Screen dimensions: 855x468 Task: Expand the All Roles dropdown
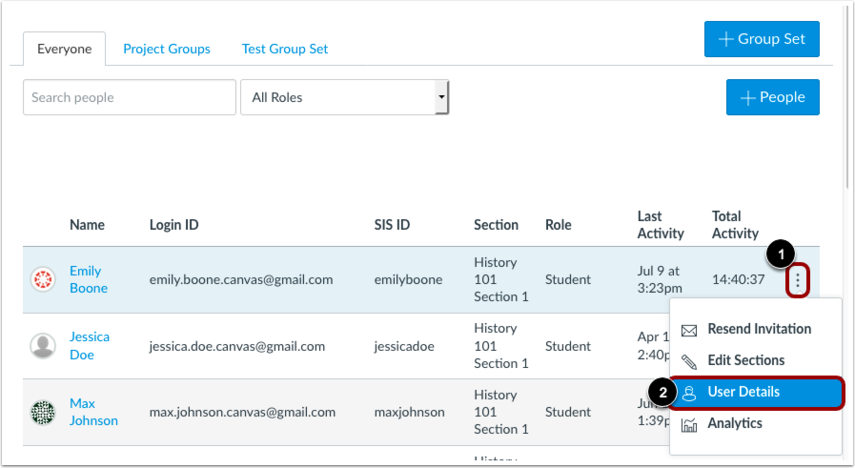344,97
